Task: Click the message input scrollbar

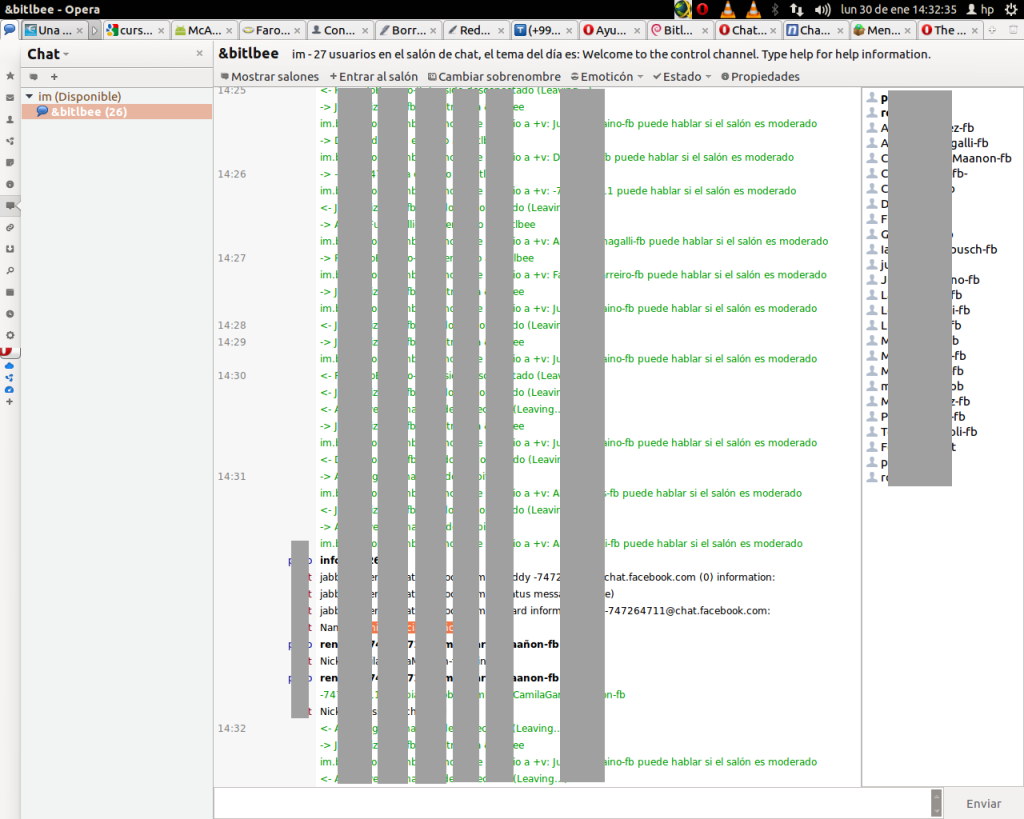Action: coord(936,803)
